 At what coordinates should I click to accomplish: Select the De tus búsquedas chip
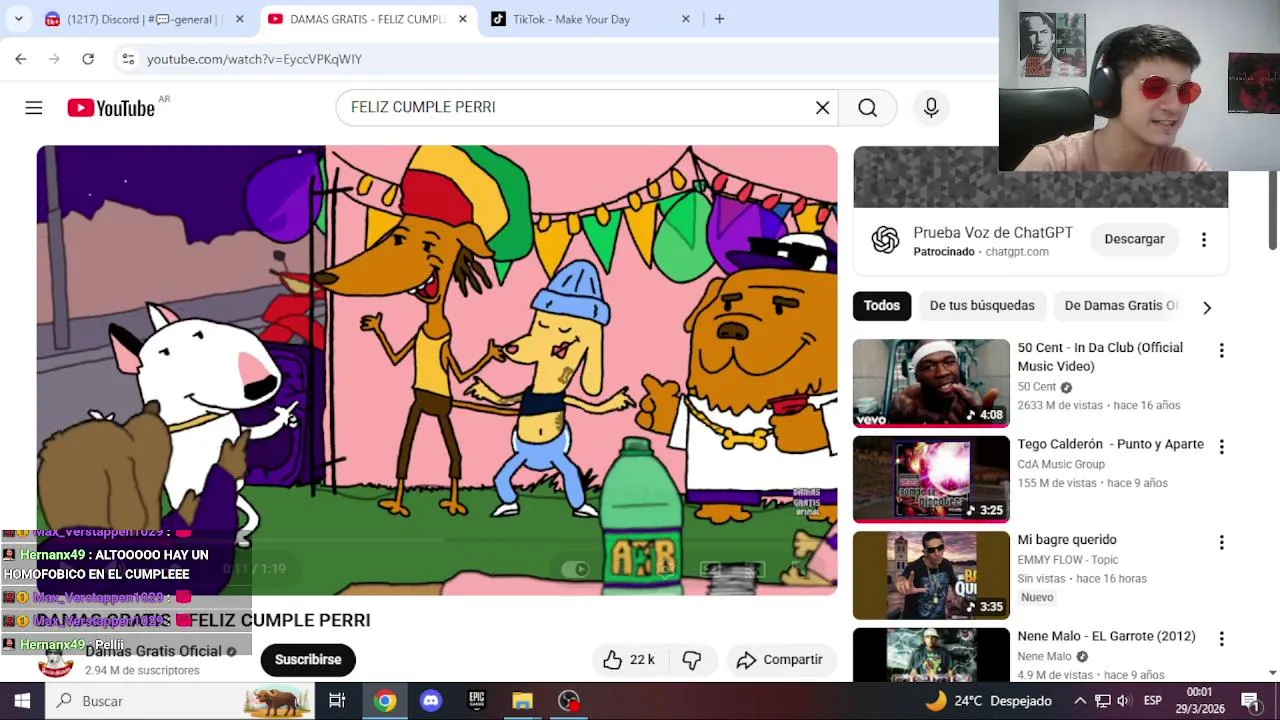click(982, 306)
